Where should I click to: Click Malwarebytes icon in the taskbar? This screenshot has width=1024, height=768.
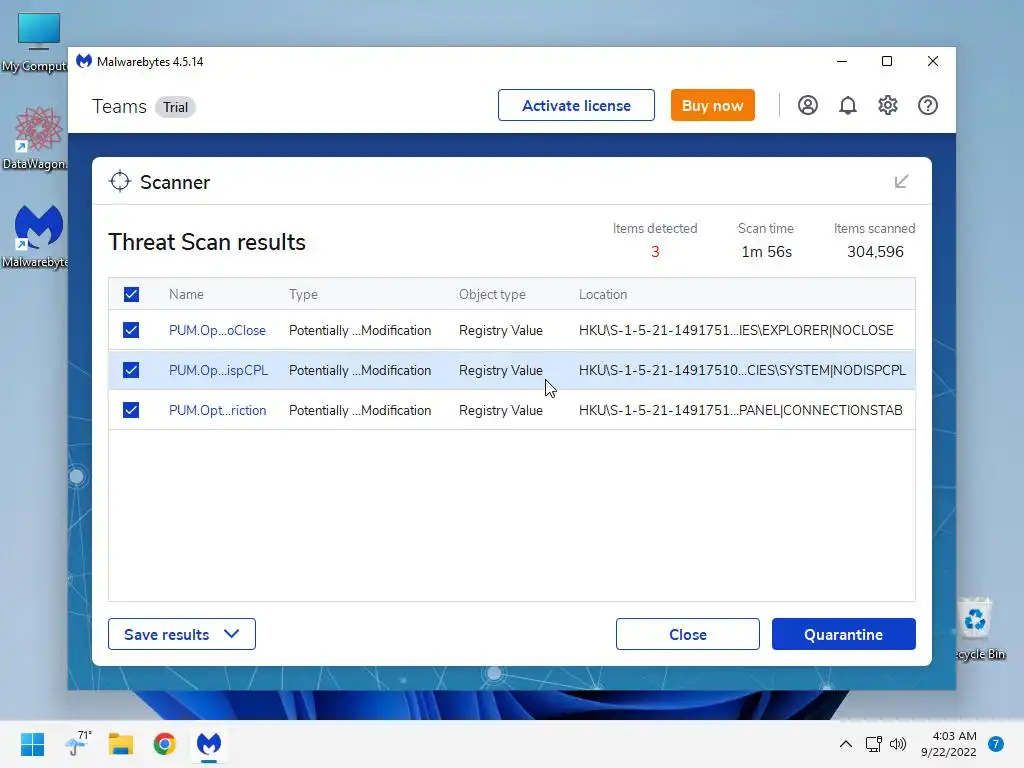209,744
